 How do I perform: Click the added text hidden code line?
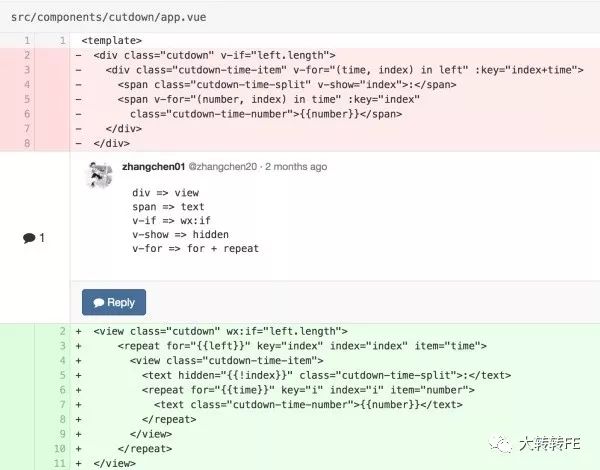[x=326, y=375]
